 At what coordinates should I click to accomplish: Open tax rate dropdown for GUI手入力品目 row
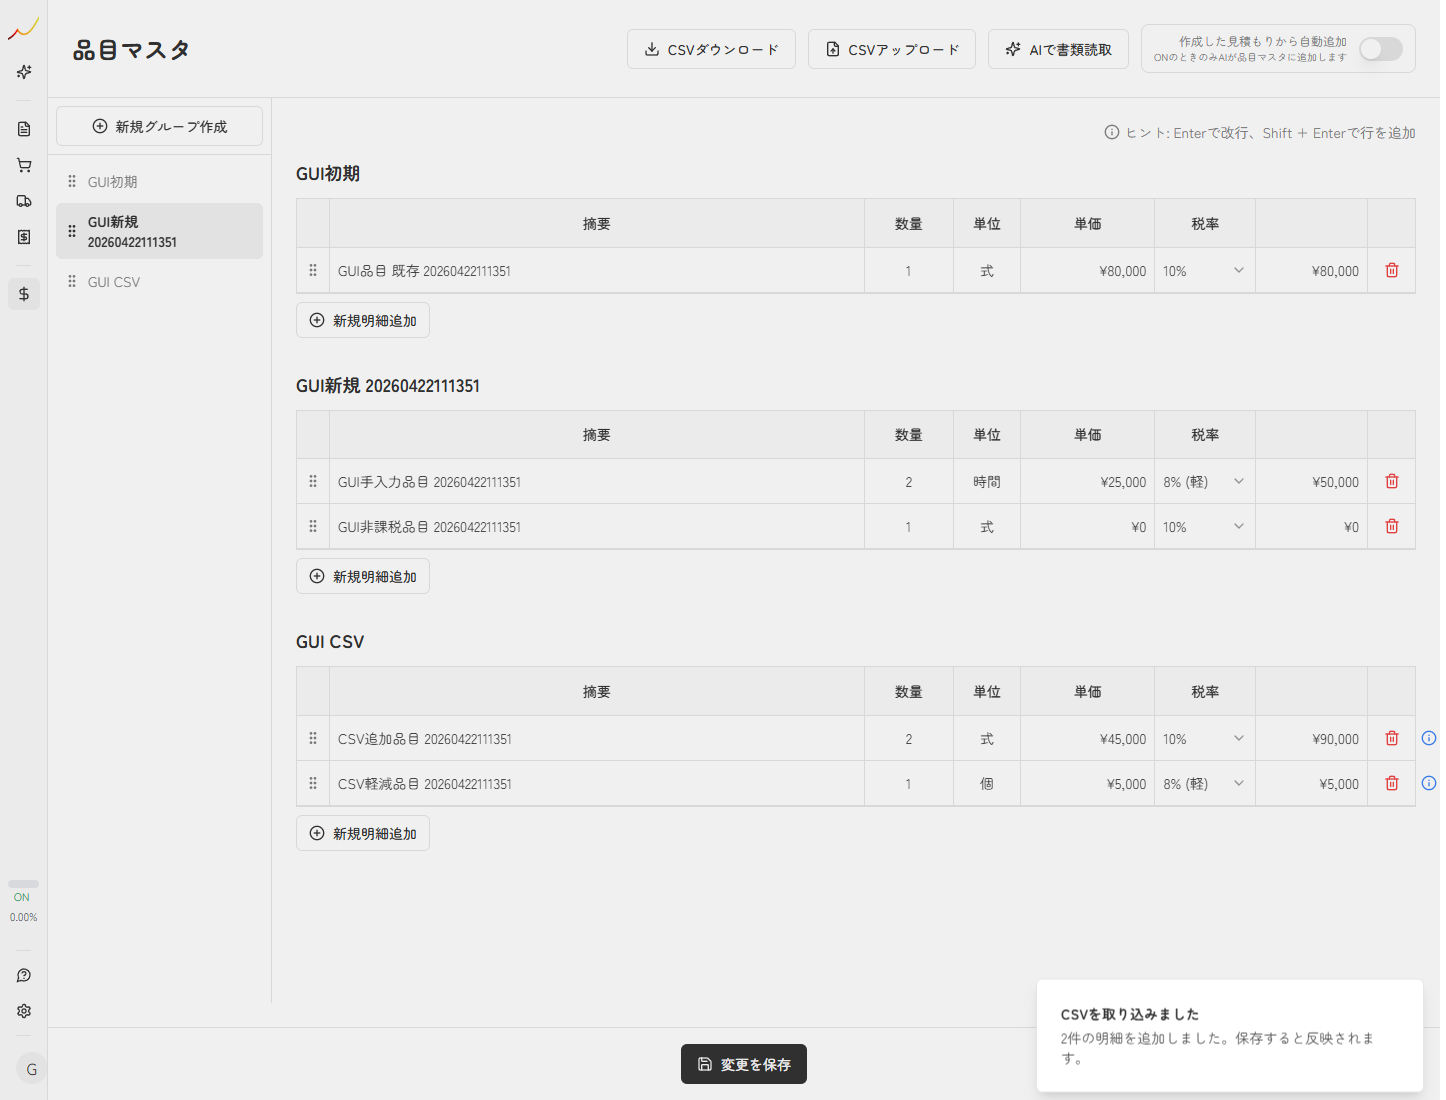[x=1204, y=481]
